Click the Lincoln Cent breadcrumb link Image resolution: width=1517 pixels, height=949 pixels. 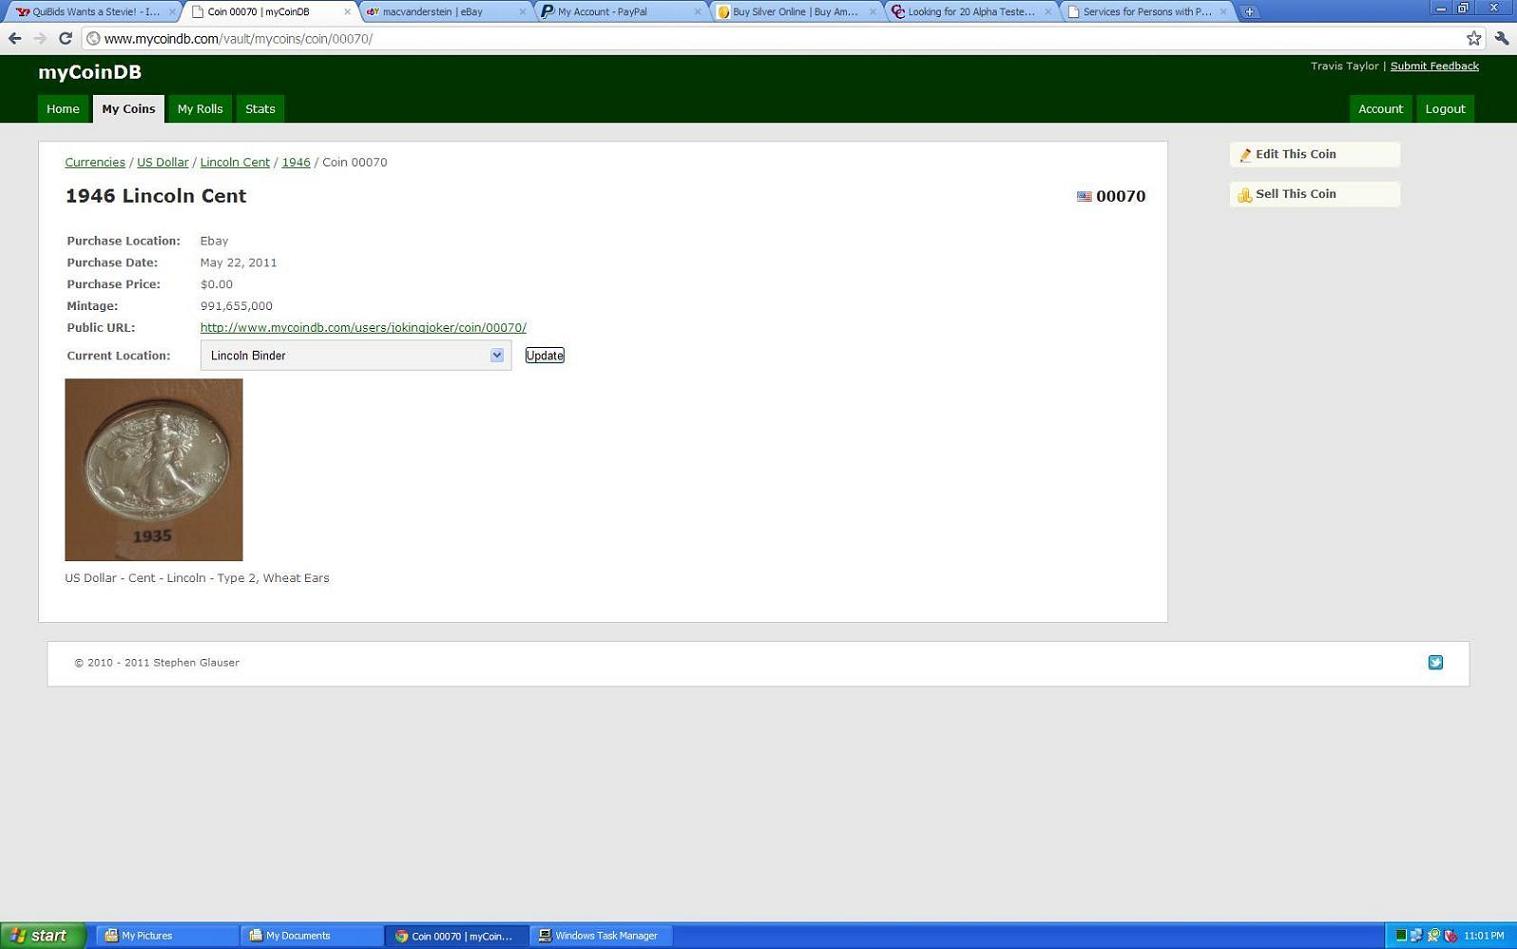pos(235,162)
